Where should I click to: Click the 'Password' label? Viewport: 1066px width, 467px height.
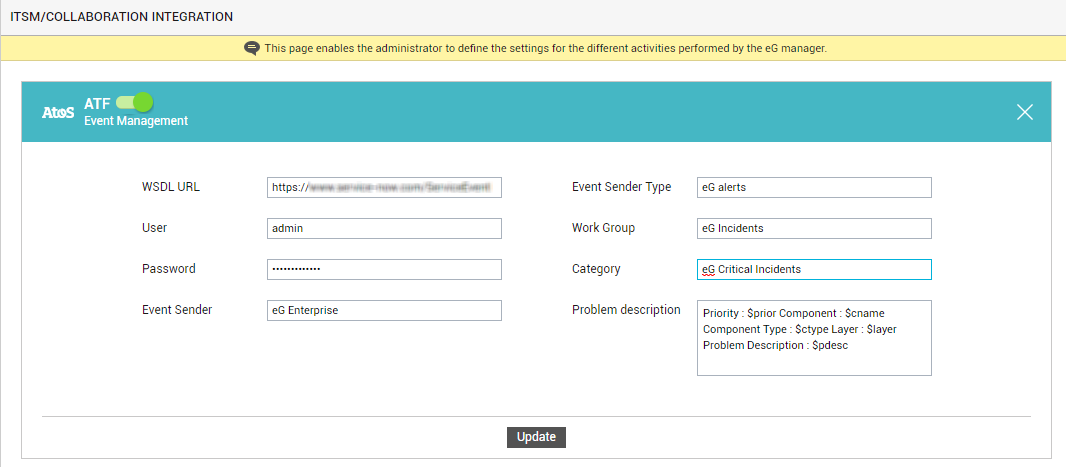pos(169,269)
